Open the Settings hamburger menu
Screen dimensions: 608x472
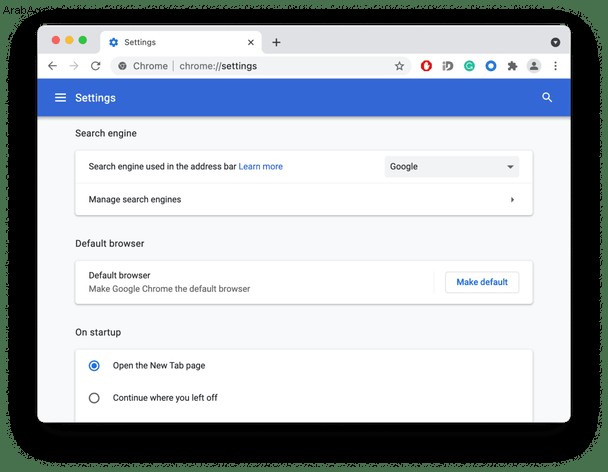coord(60,98)
